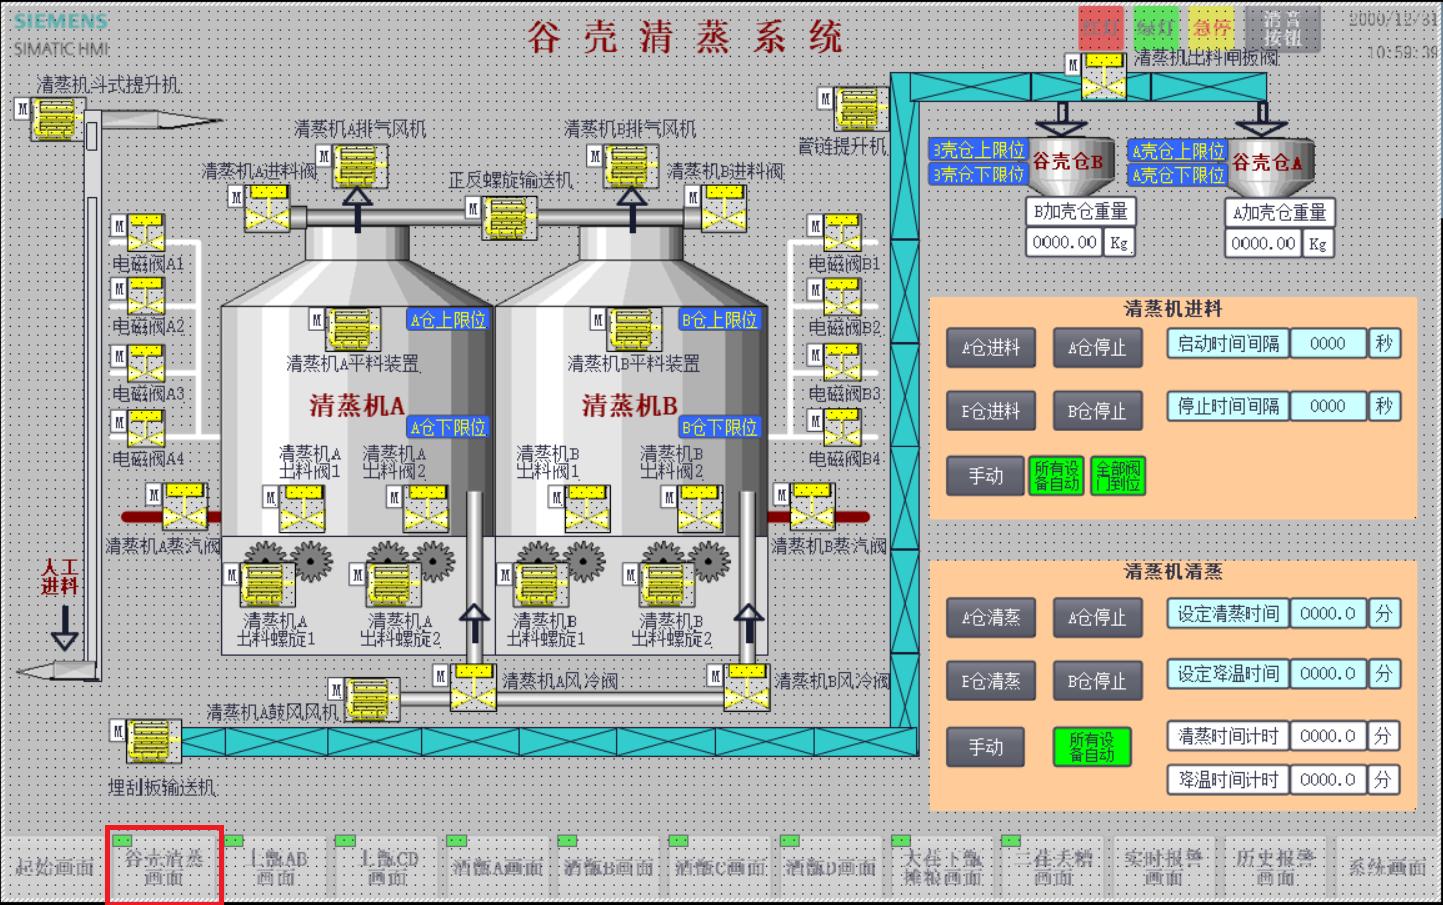Select the 清蒸机A平料装置 motor icon
Screen dimensions: 1443x905
tap(351, 330)
